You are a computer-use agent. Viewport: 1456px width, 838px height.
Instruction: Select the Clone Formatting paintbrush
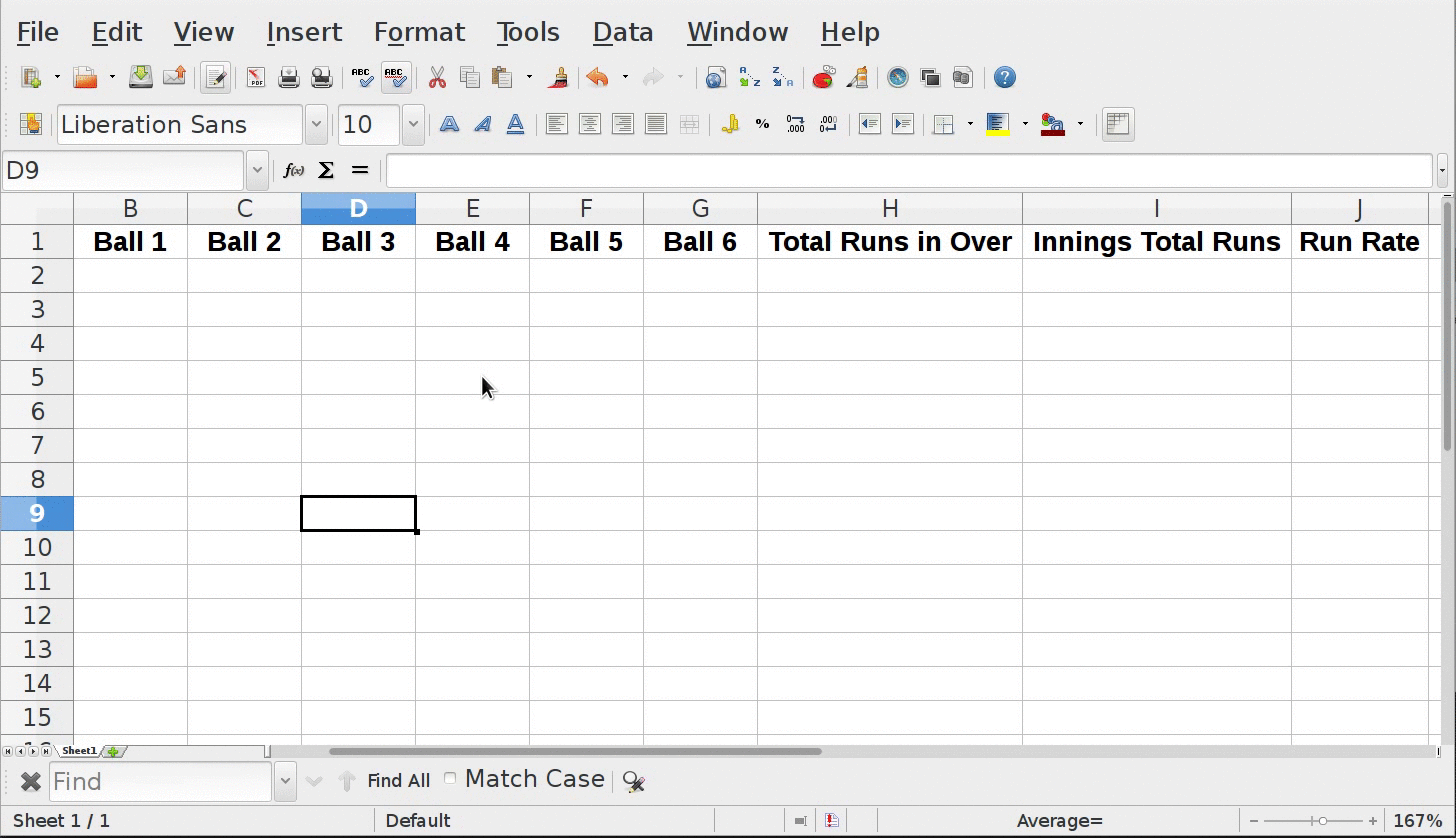tap(558, 78)
